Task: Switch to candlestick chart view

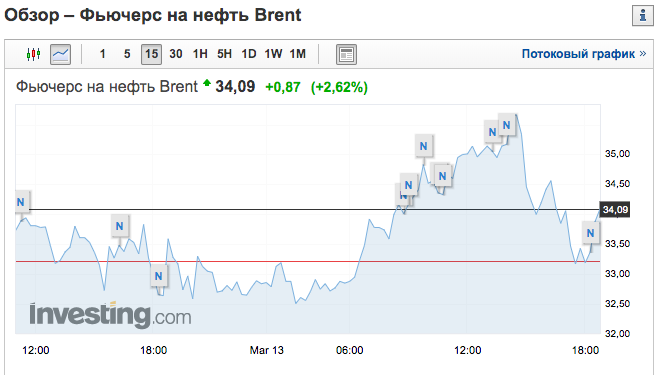Action: (34, 54)
